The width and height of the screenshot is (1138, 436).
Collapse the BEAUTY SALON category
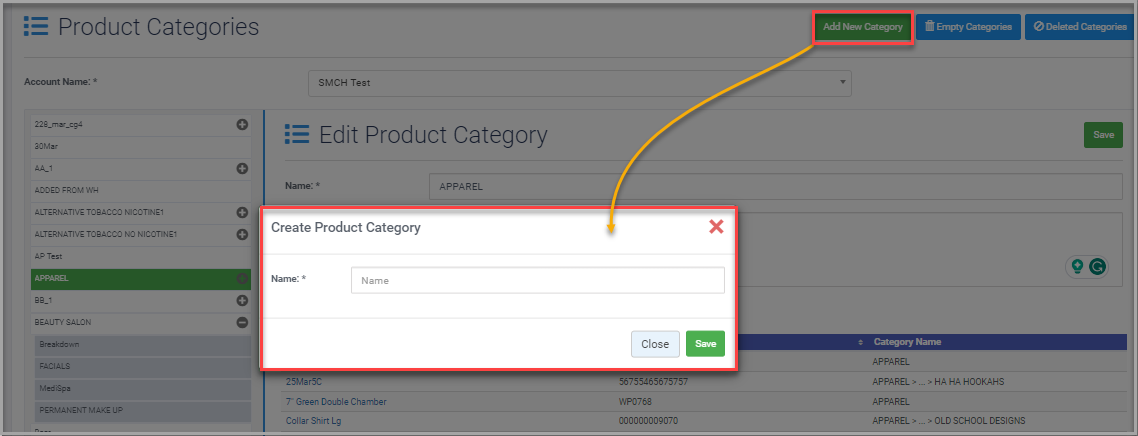[242, 322]
